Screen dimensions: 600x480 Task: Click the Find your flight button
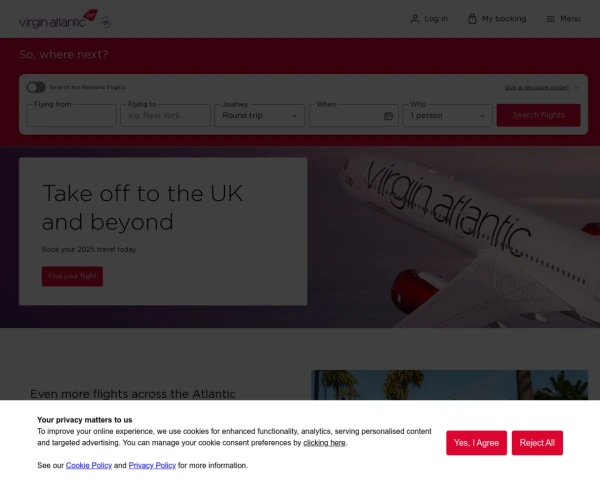coord(72,276)
